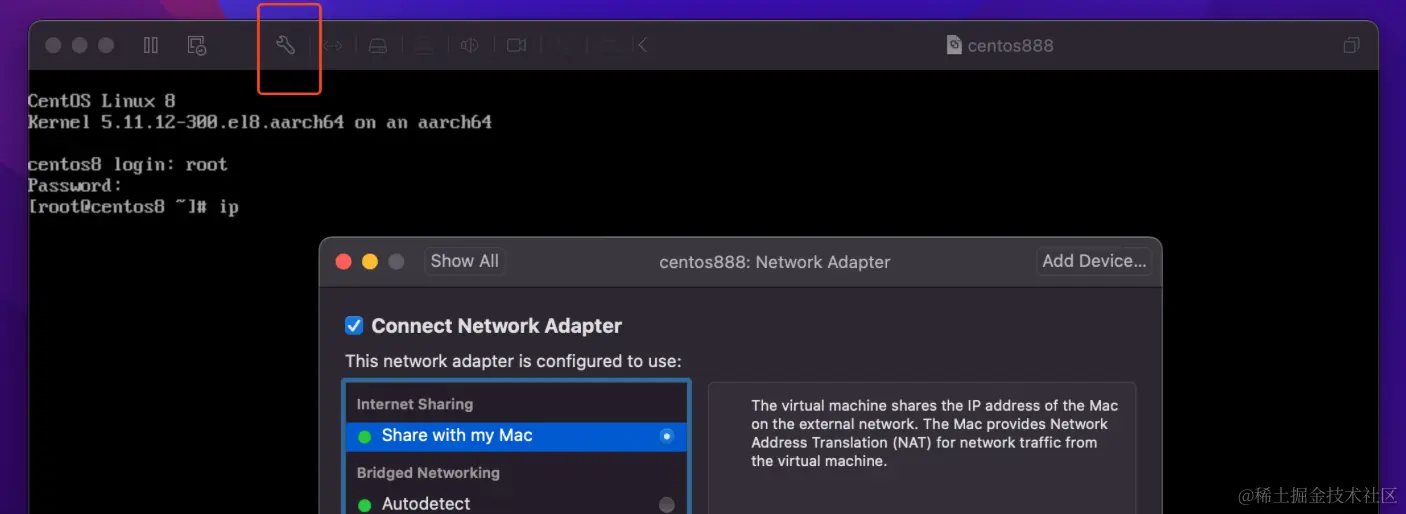
Task: Uncheck Connect Network Adapter checkbox
Action: [354, 325]
